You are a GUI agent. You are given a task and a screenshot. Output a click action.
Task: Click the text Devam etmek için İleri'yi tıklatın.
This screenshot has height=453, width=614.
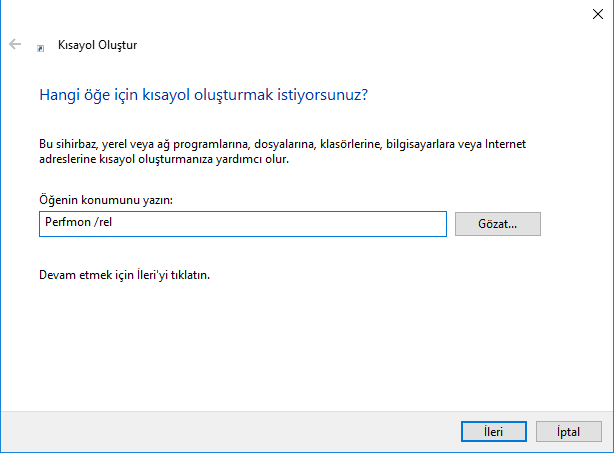tap(125, 275)
